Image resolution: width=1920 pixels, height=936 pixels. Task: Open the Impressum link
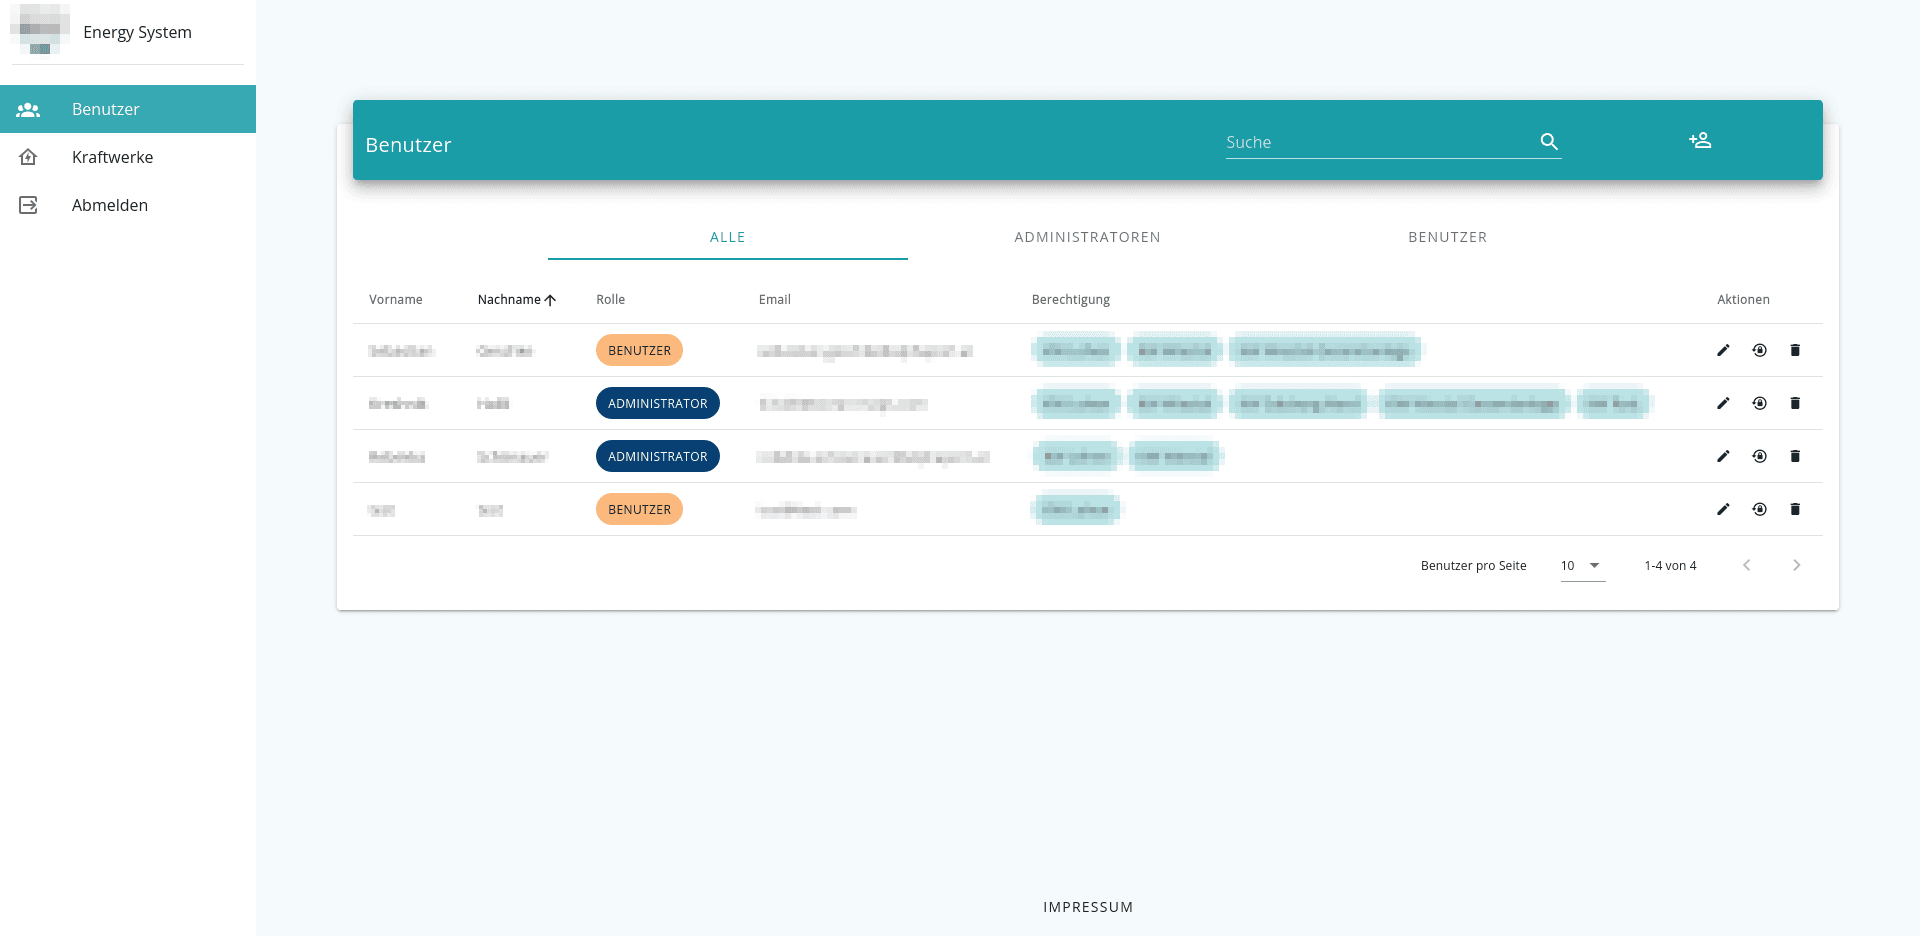tap(1087, 907)
